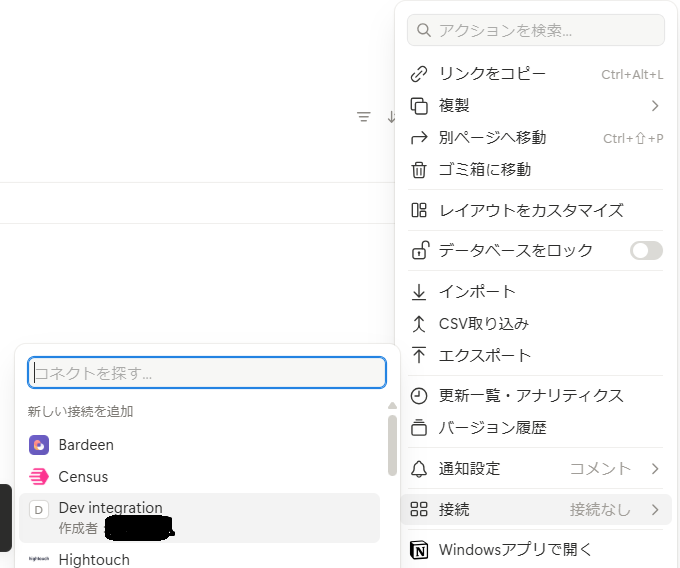Click the trash icon for ゴミ箱に移動
This screenshot has width=680, height=568.
tap(420, 170)
